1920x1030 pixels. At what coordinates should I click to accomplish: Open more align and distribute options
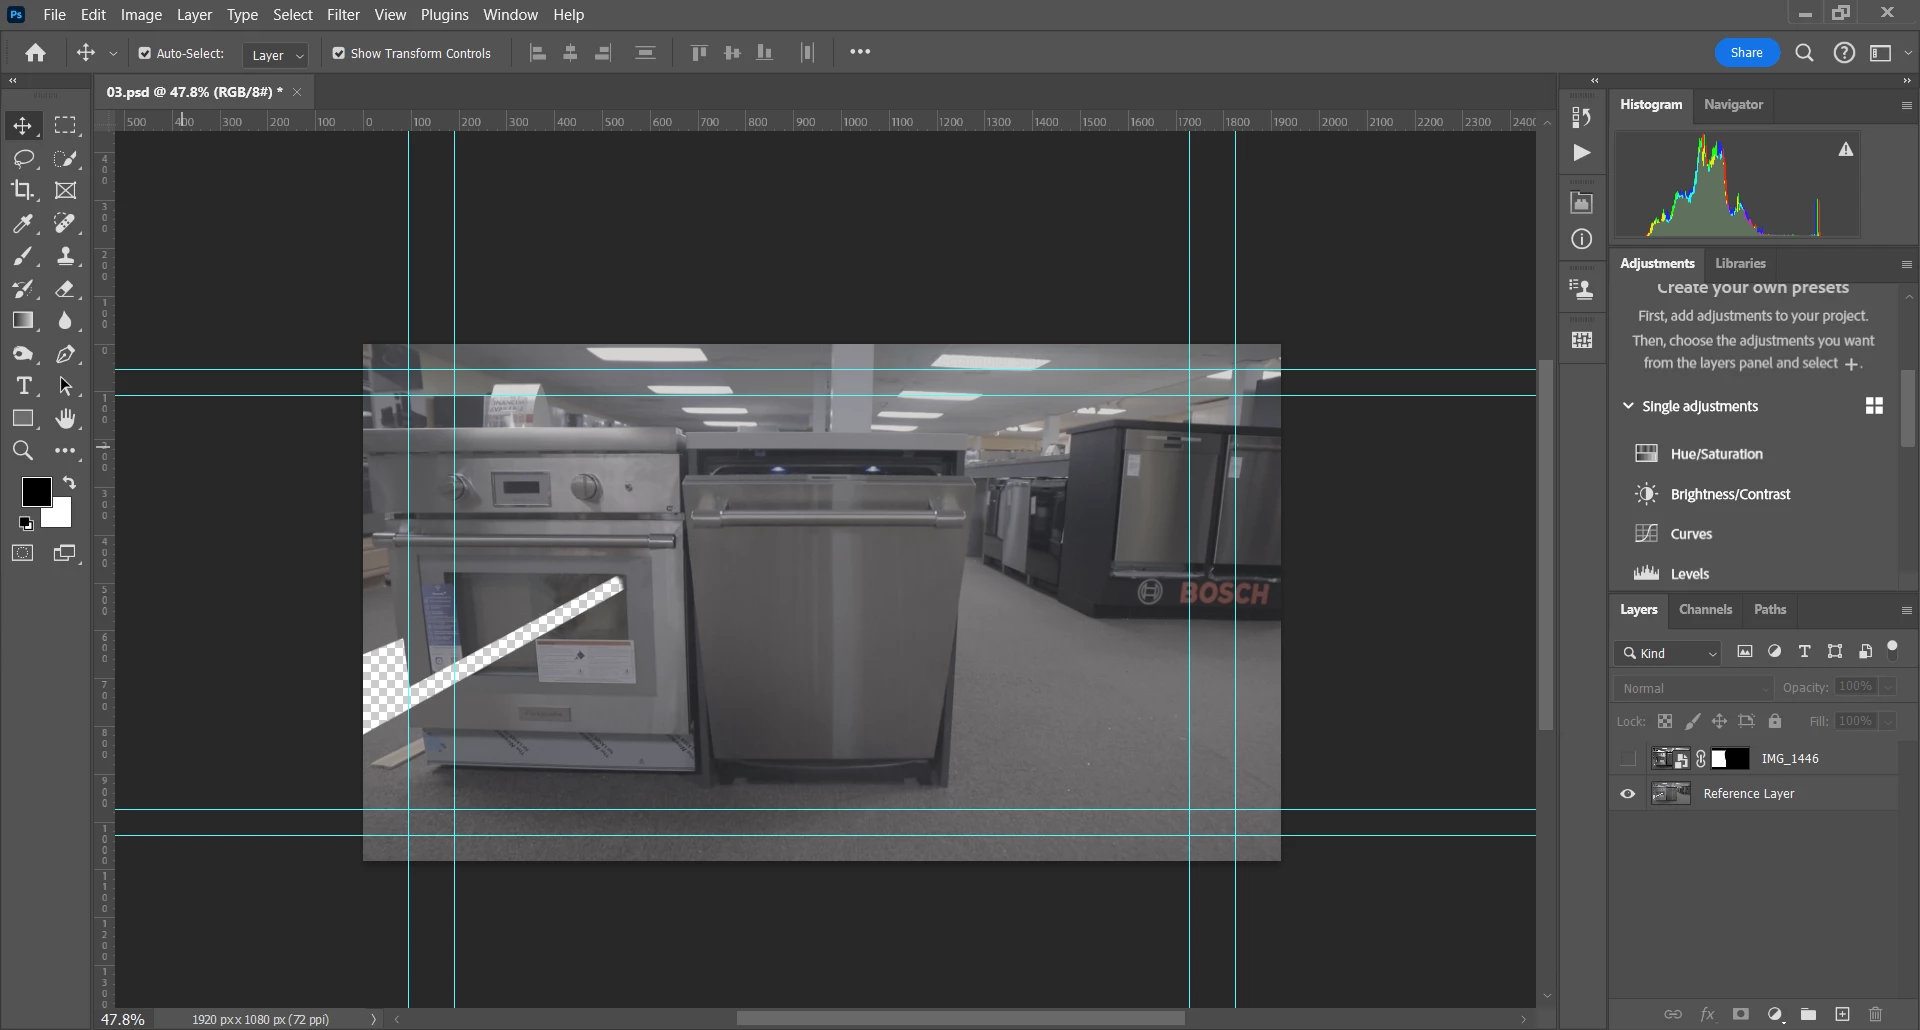click(x=860, y=52)
